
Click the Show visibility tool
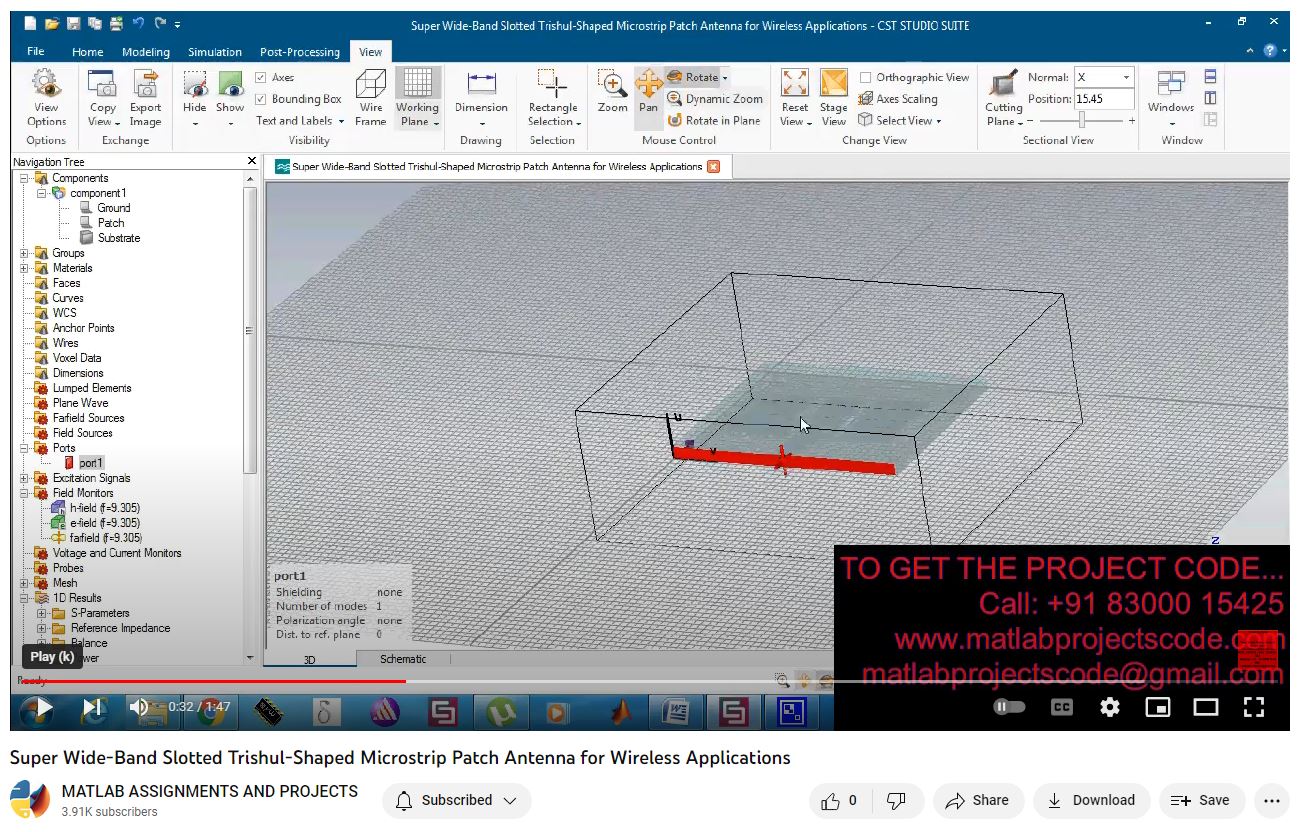[x=230, y=98]
